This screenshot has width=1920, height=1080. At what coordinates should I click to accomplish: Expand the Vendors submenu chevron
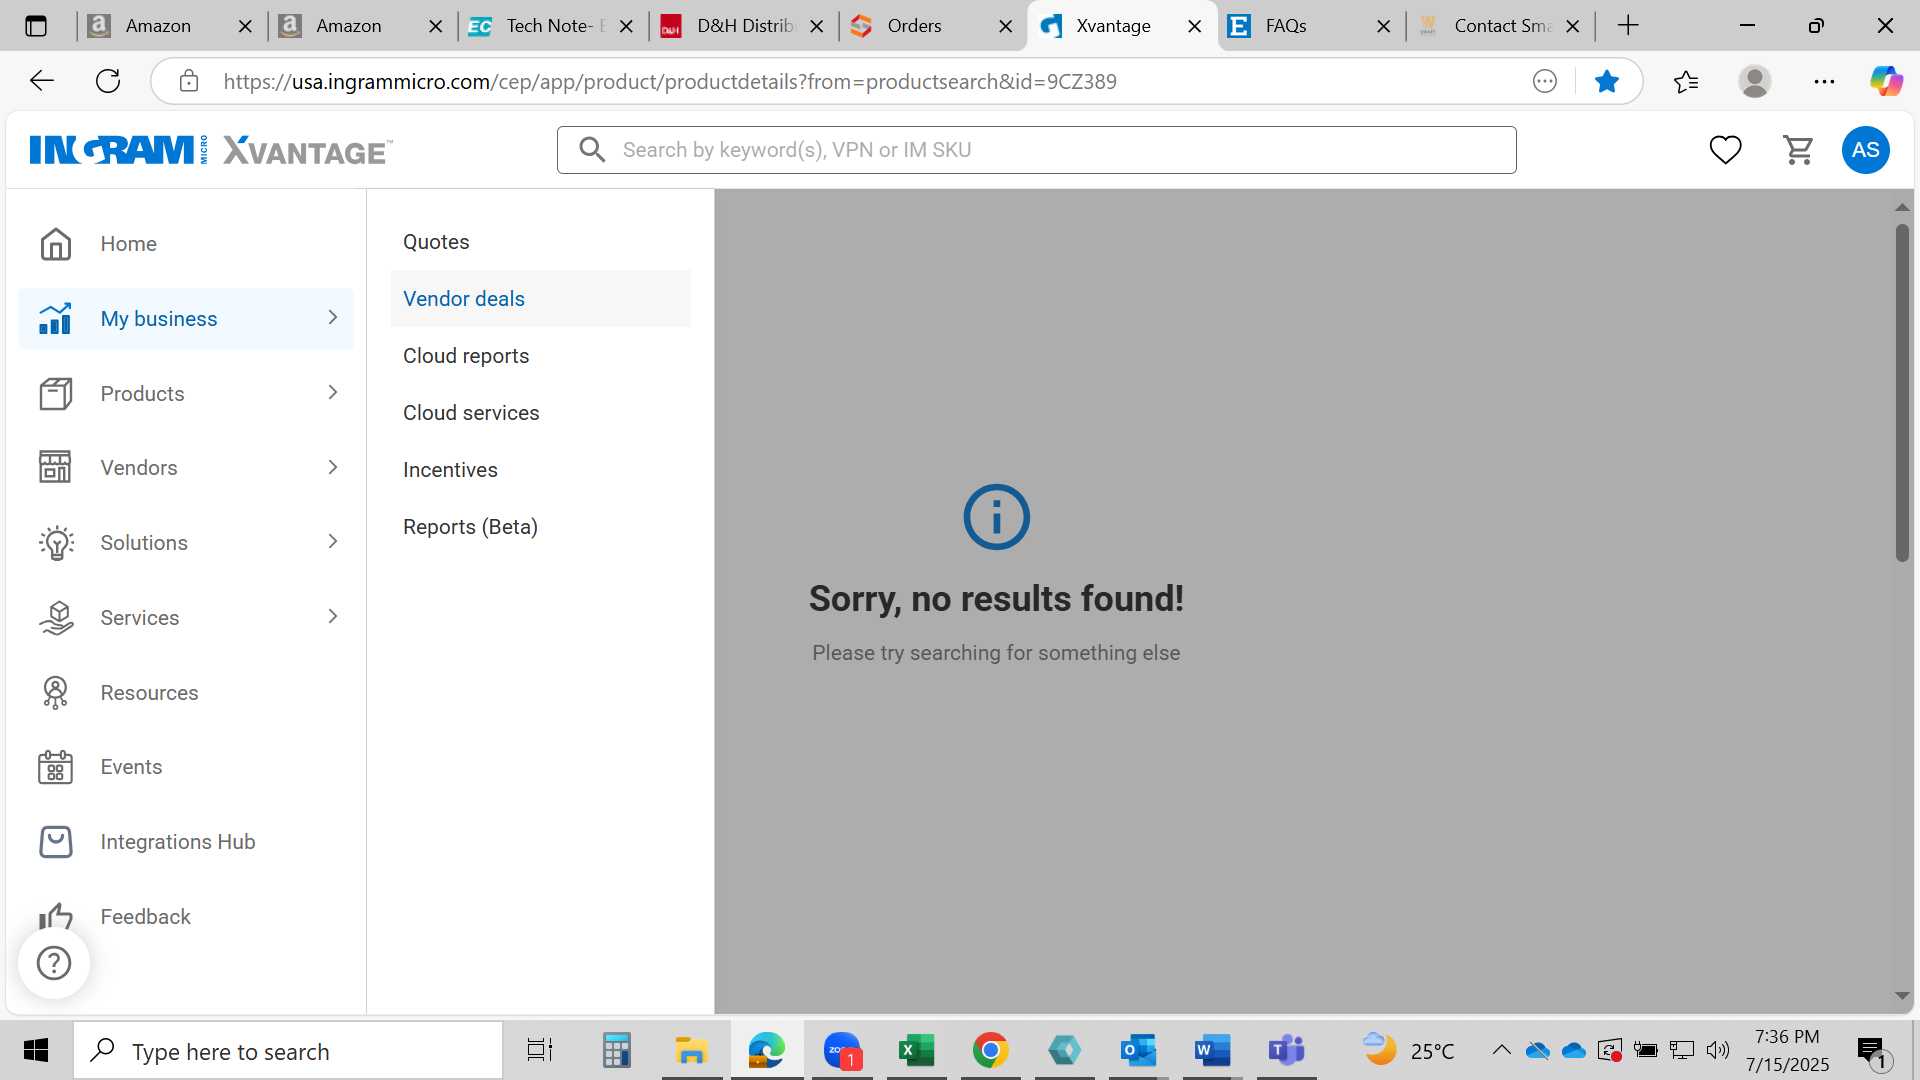click(333, 467)
